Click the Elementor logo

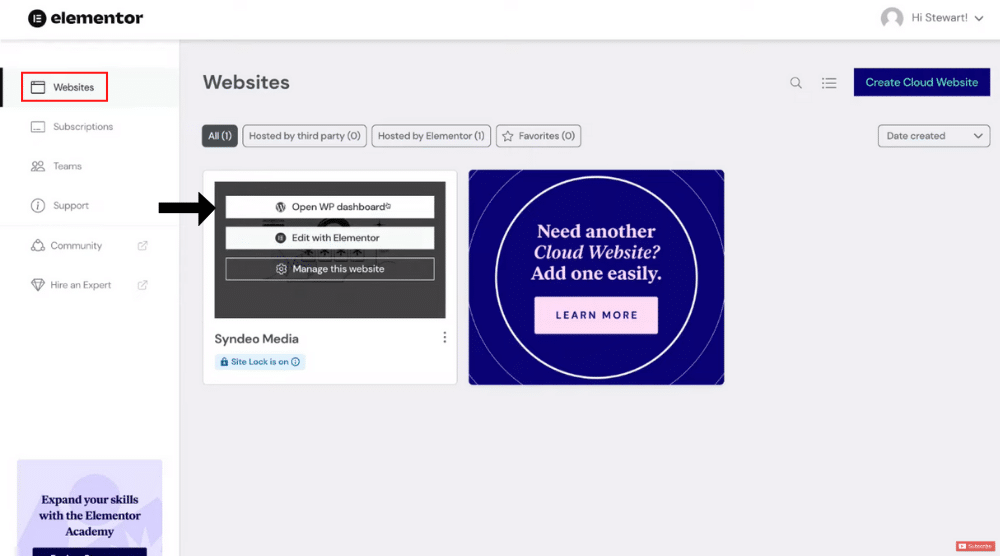pyautogui.click(x=85, y=18)
